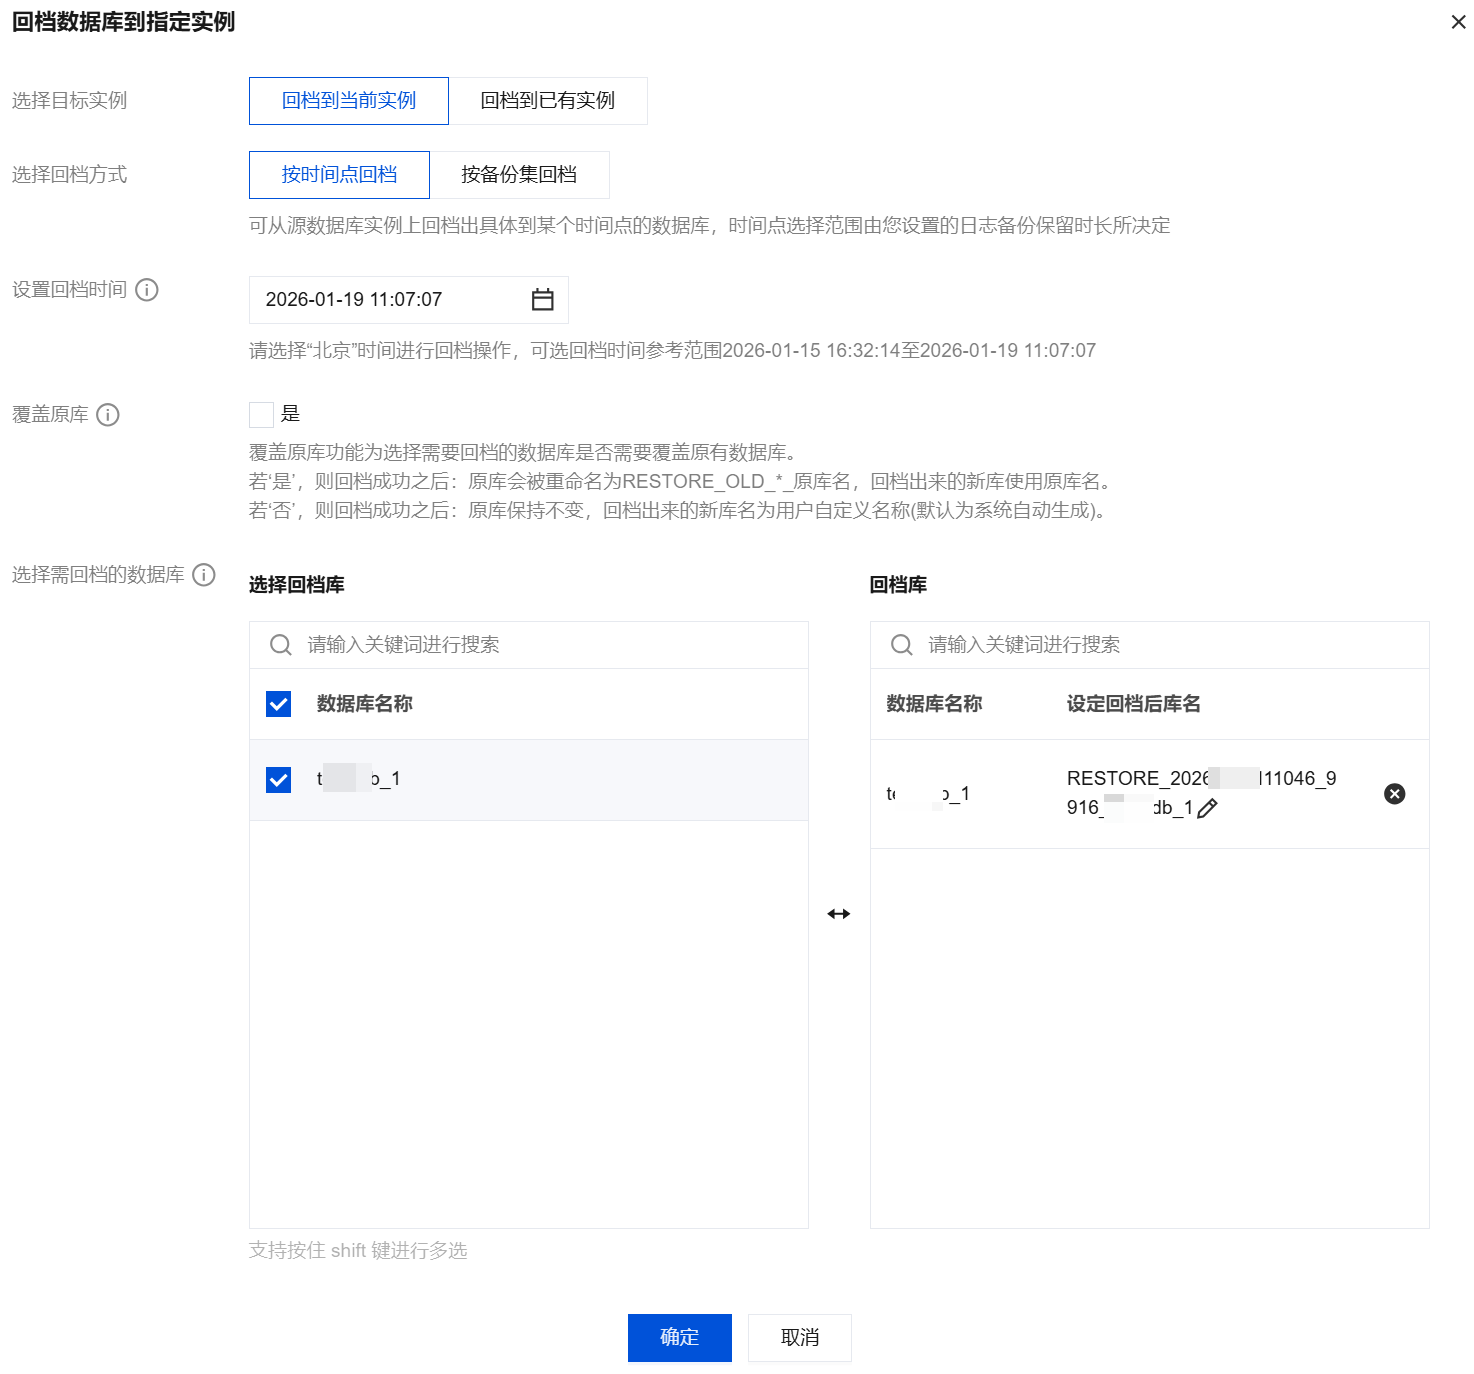1474x1374 pixels.
Task: Select 回档到当前实例 option
Action: 349,101
